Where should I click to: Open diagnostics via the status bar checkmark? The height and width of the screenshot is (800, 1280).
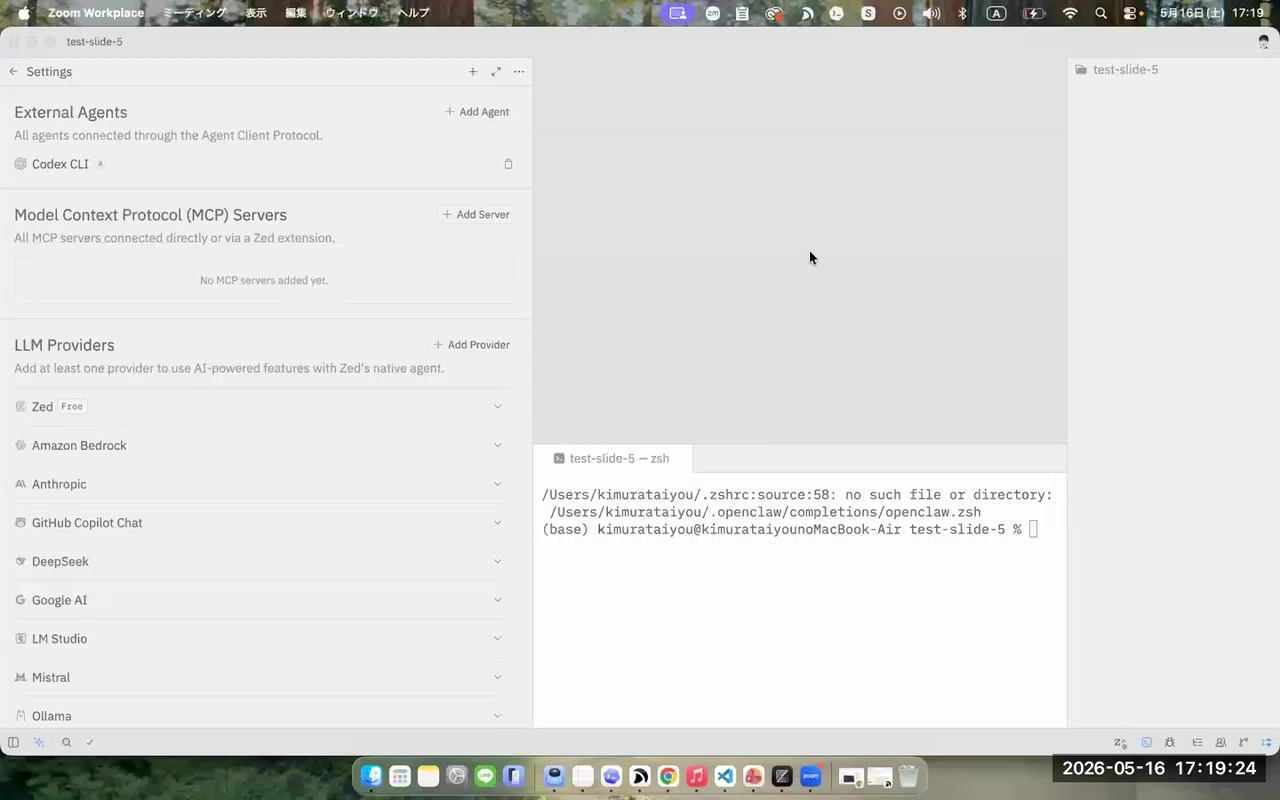(x=90, y=742)
